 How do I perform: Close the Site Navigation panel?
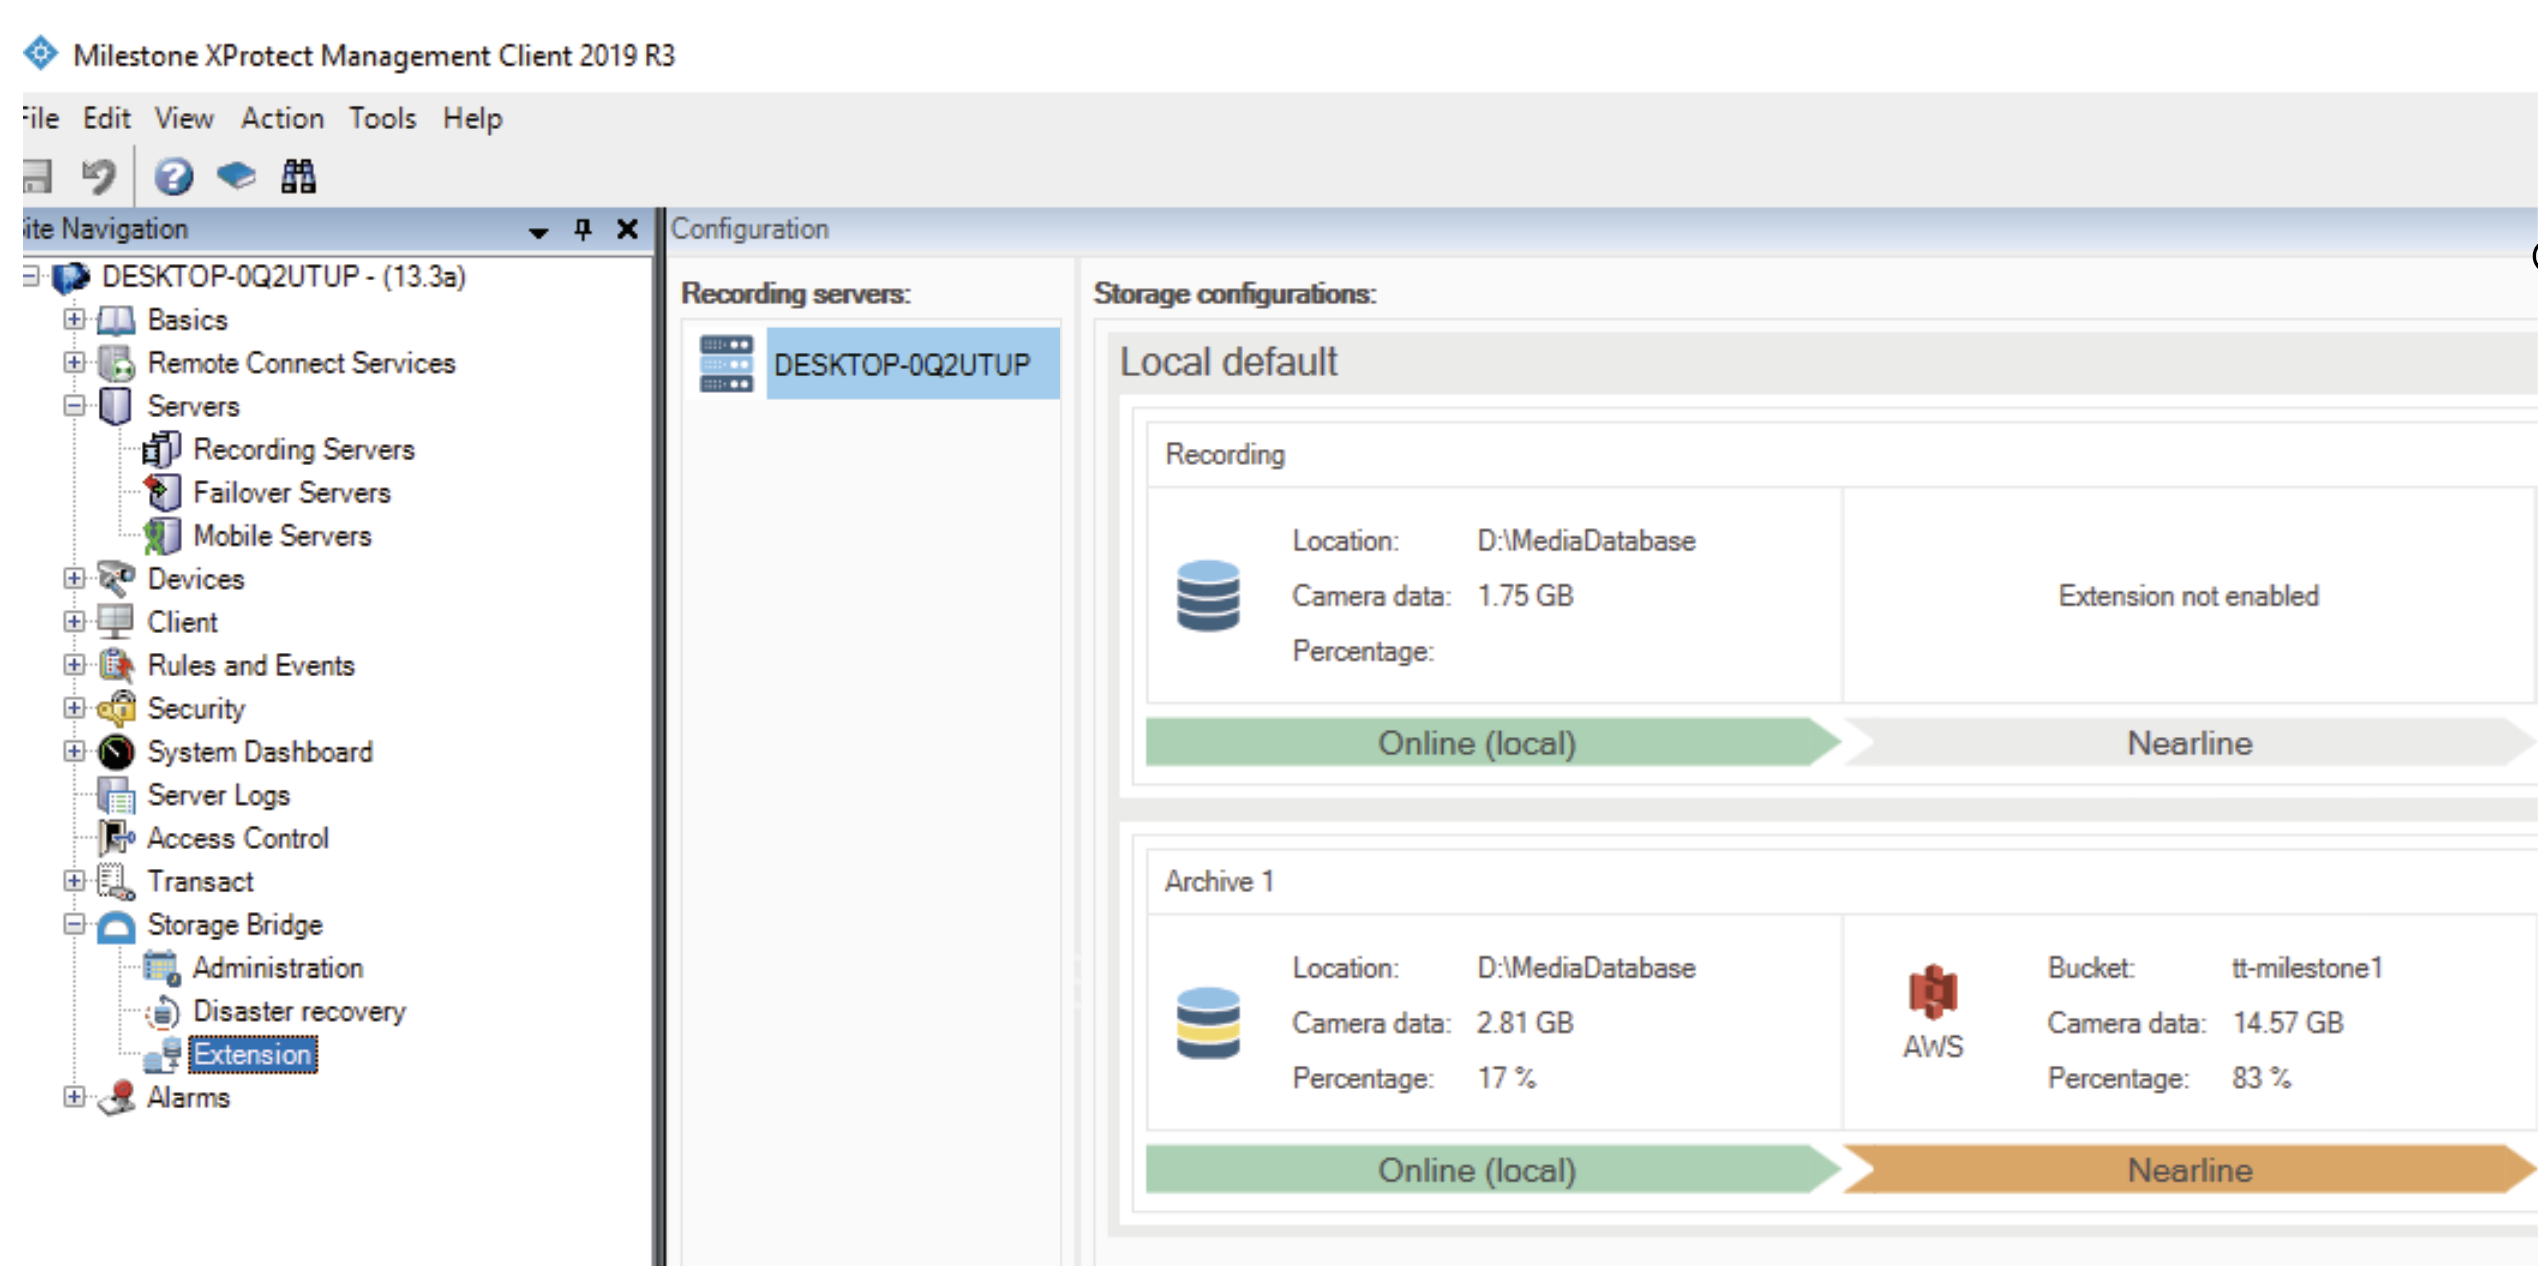[627, 229]
